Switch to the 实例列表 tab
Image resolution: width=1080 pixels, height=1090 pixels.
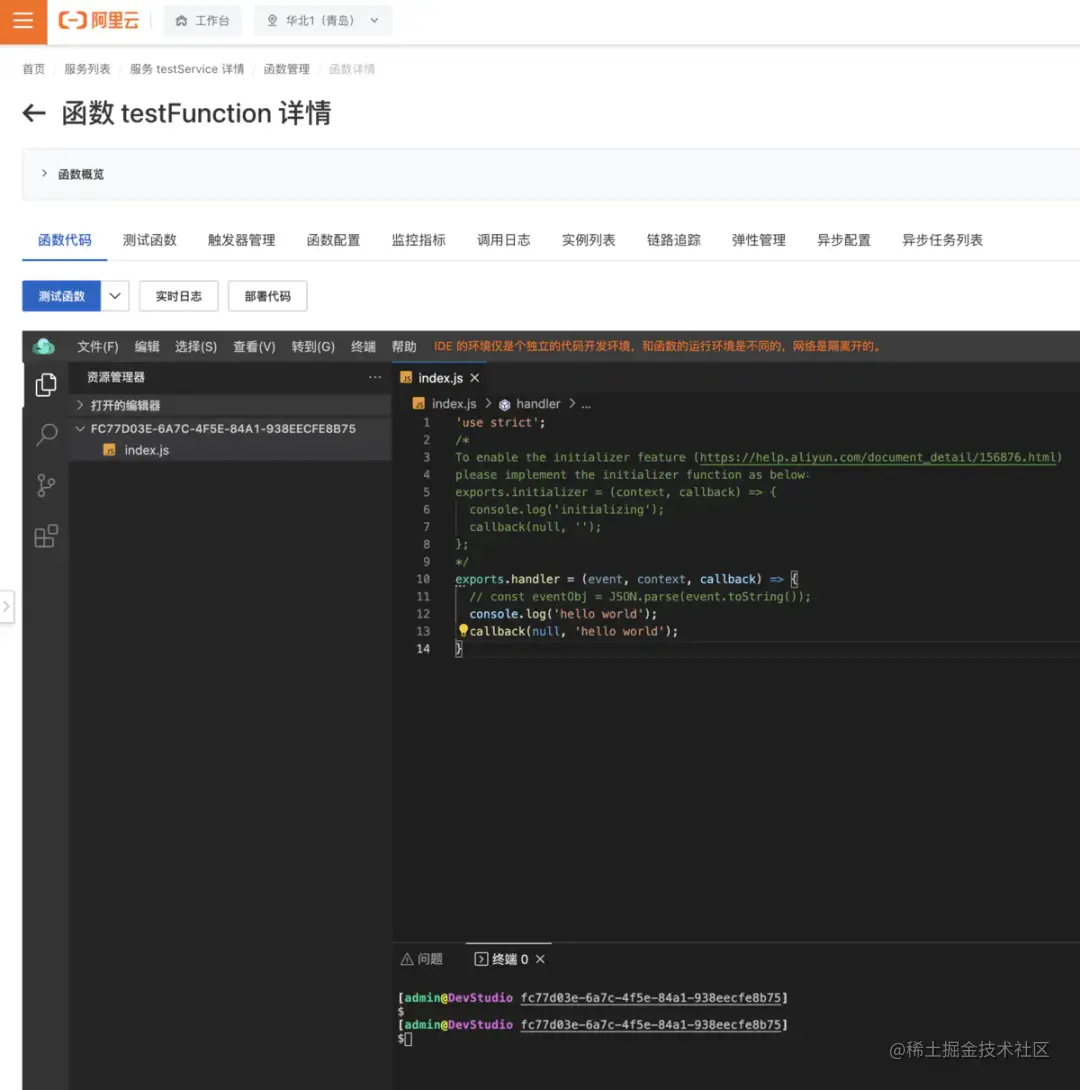(x=589, y=241)
